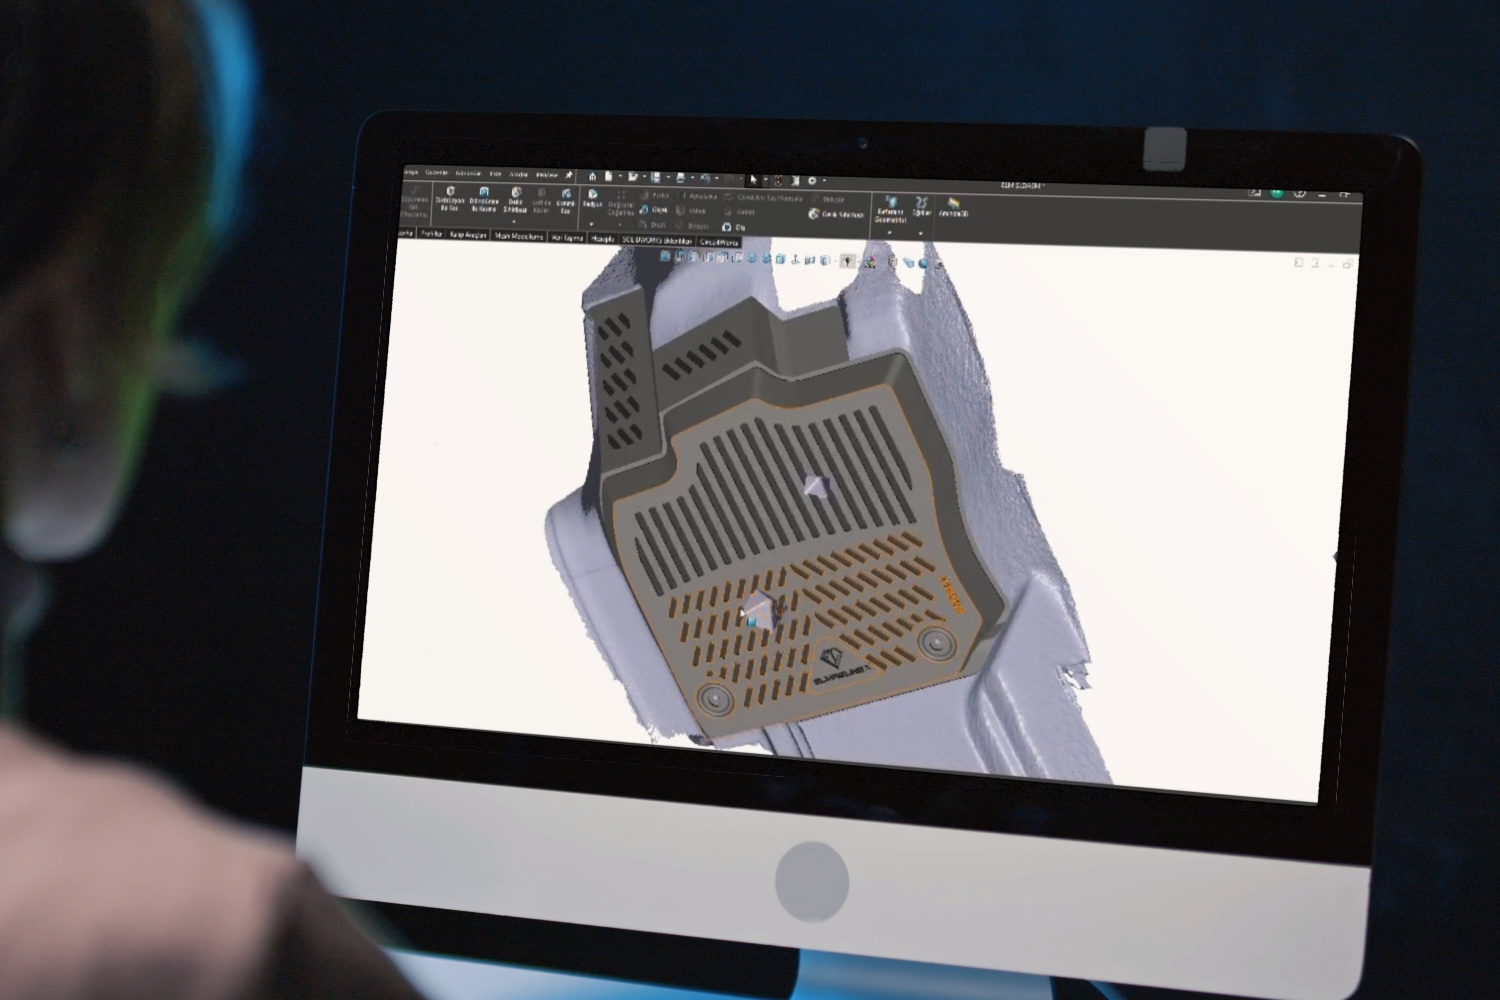The height and width of the screenshot is (1000, 1500).
Task: Expand the dropdown arrow under Referans Geometrisi
Action: coord(889,233)
